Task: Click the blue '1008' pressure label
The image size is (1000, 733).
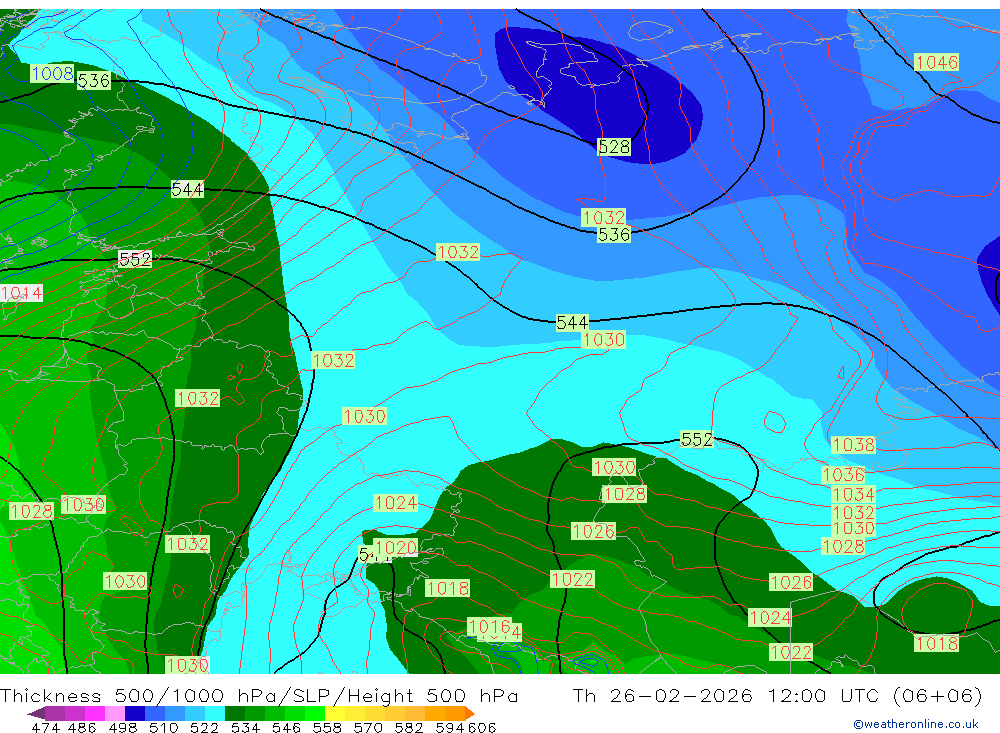Action: [52, 73]
